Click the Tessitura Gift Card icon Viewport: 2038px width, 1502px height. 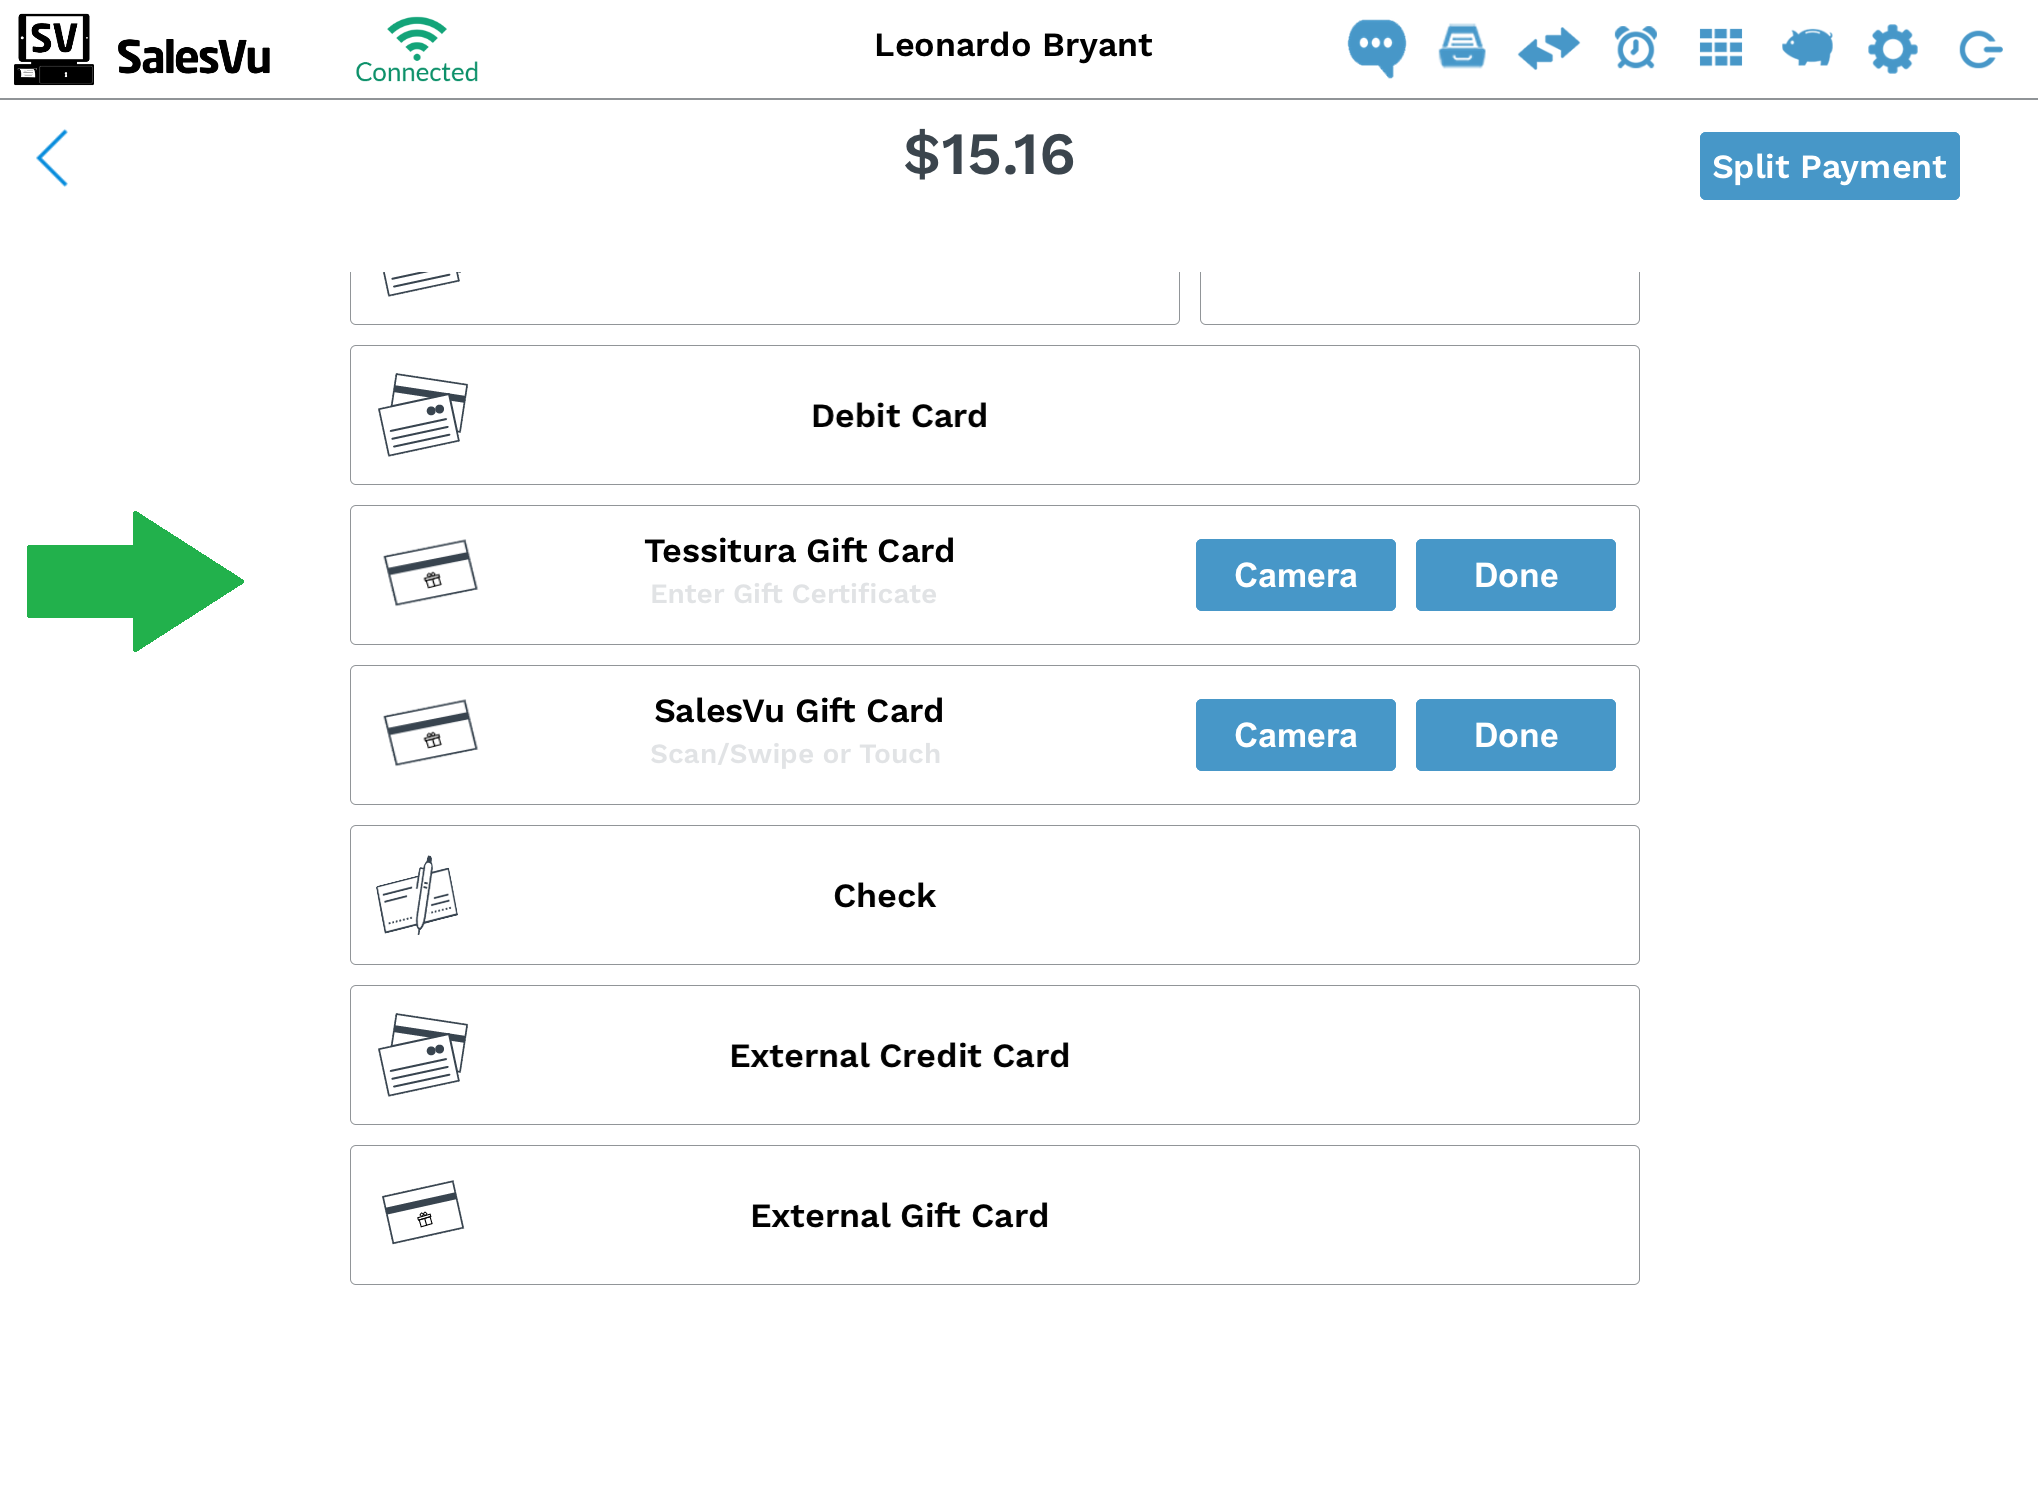tap(431, 573)
